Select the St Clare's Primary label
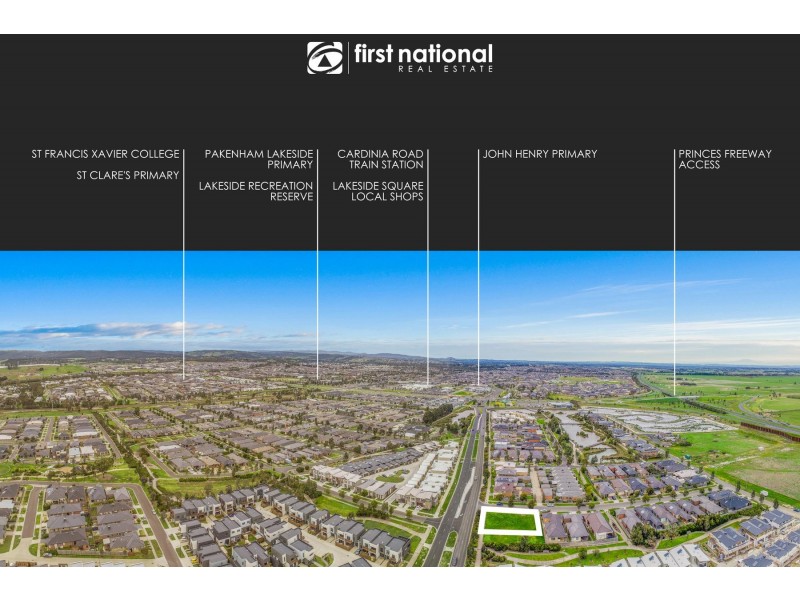 coord(128,175)
